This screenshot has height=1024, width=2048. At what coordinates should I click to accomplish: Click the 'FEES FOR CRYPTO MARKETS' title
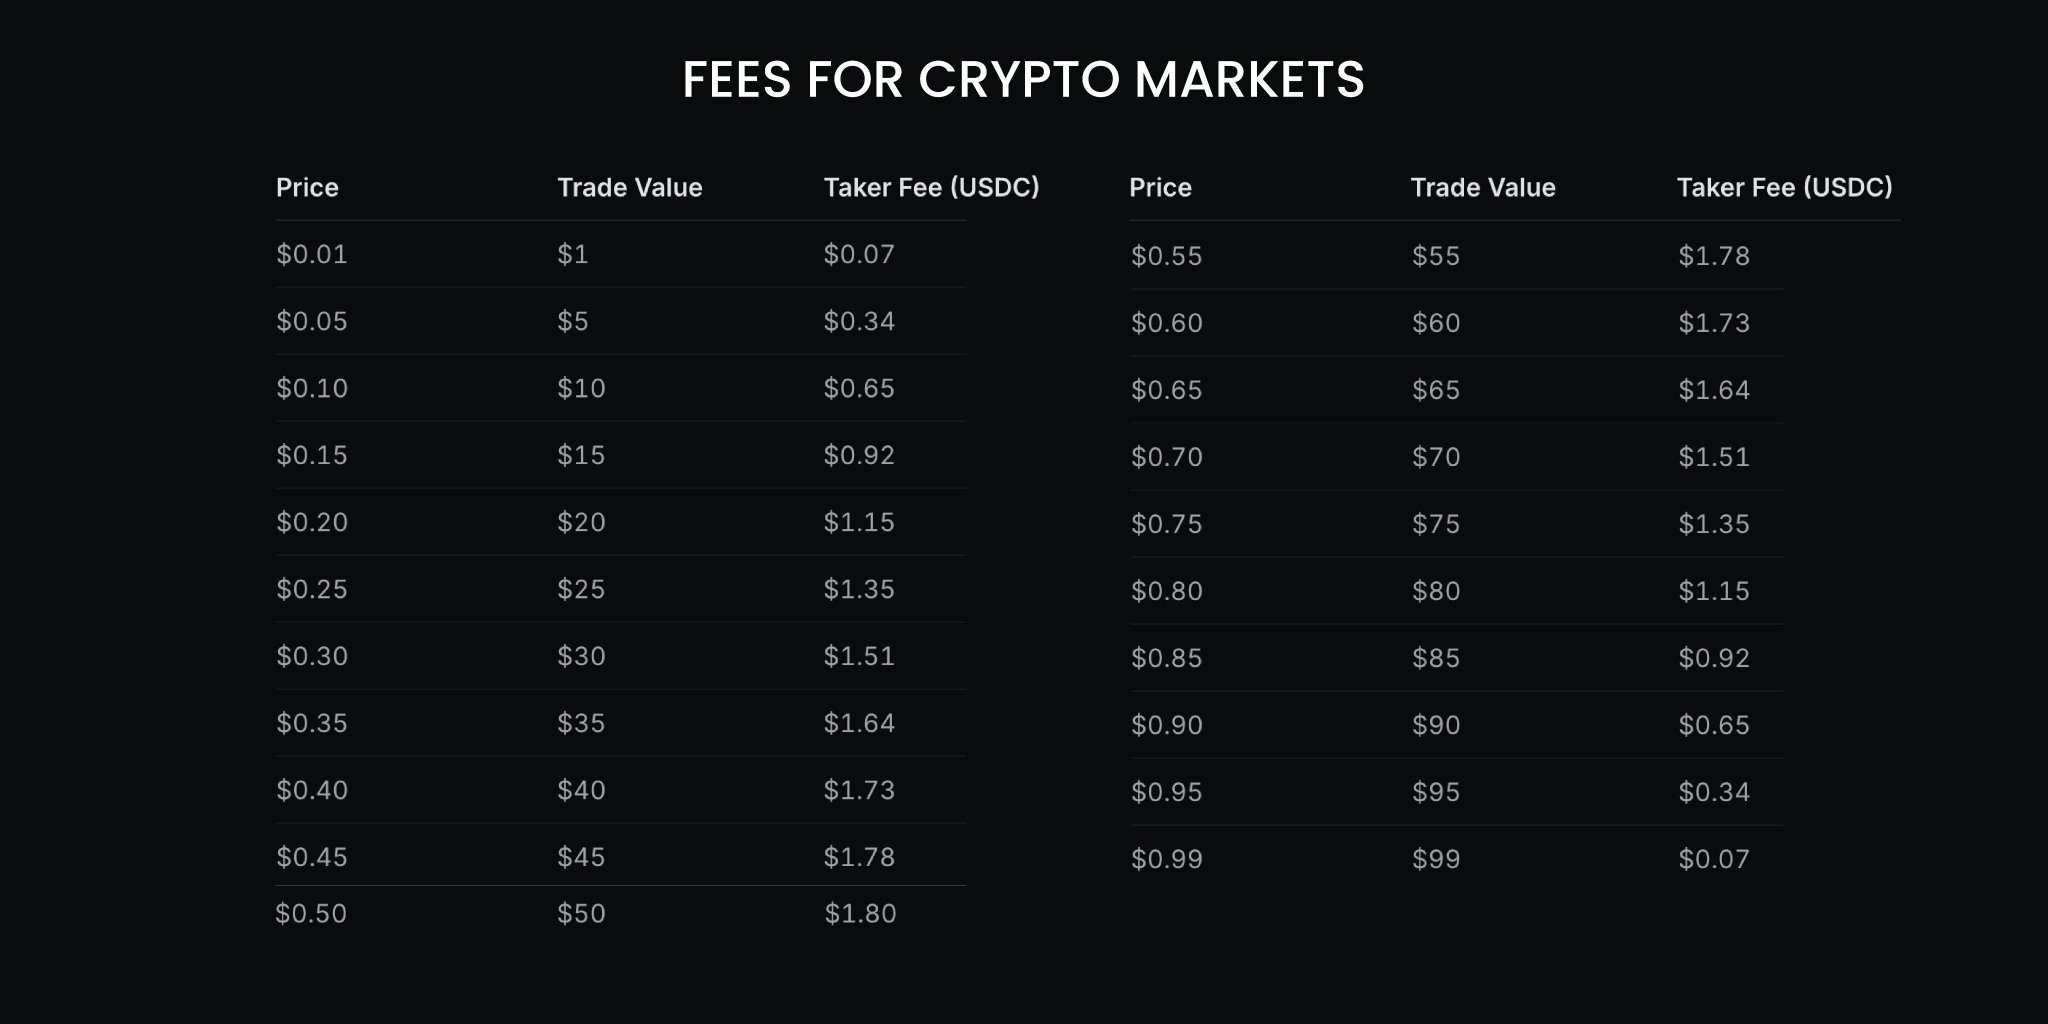click(1023, 80)
